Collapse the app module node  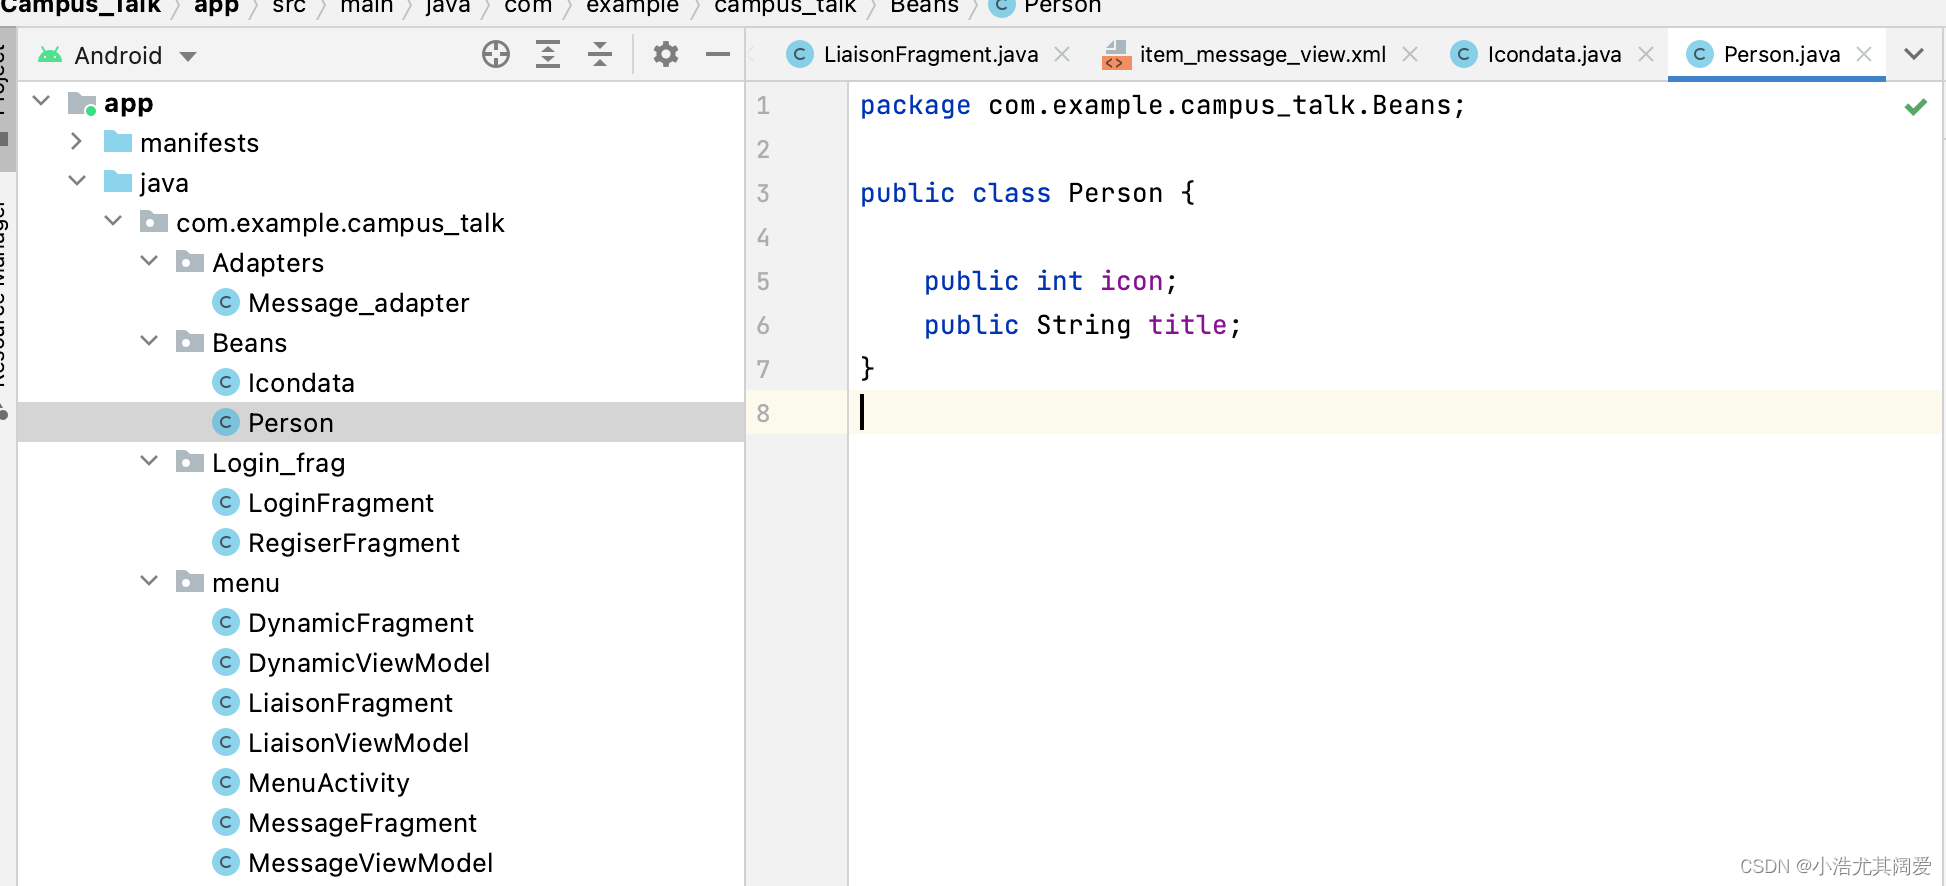click(x=42, y=101)
